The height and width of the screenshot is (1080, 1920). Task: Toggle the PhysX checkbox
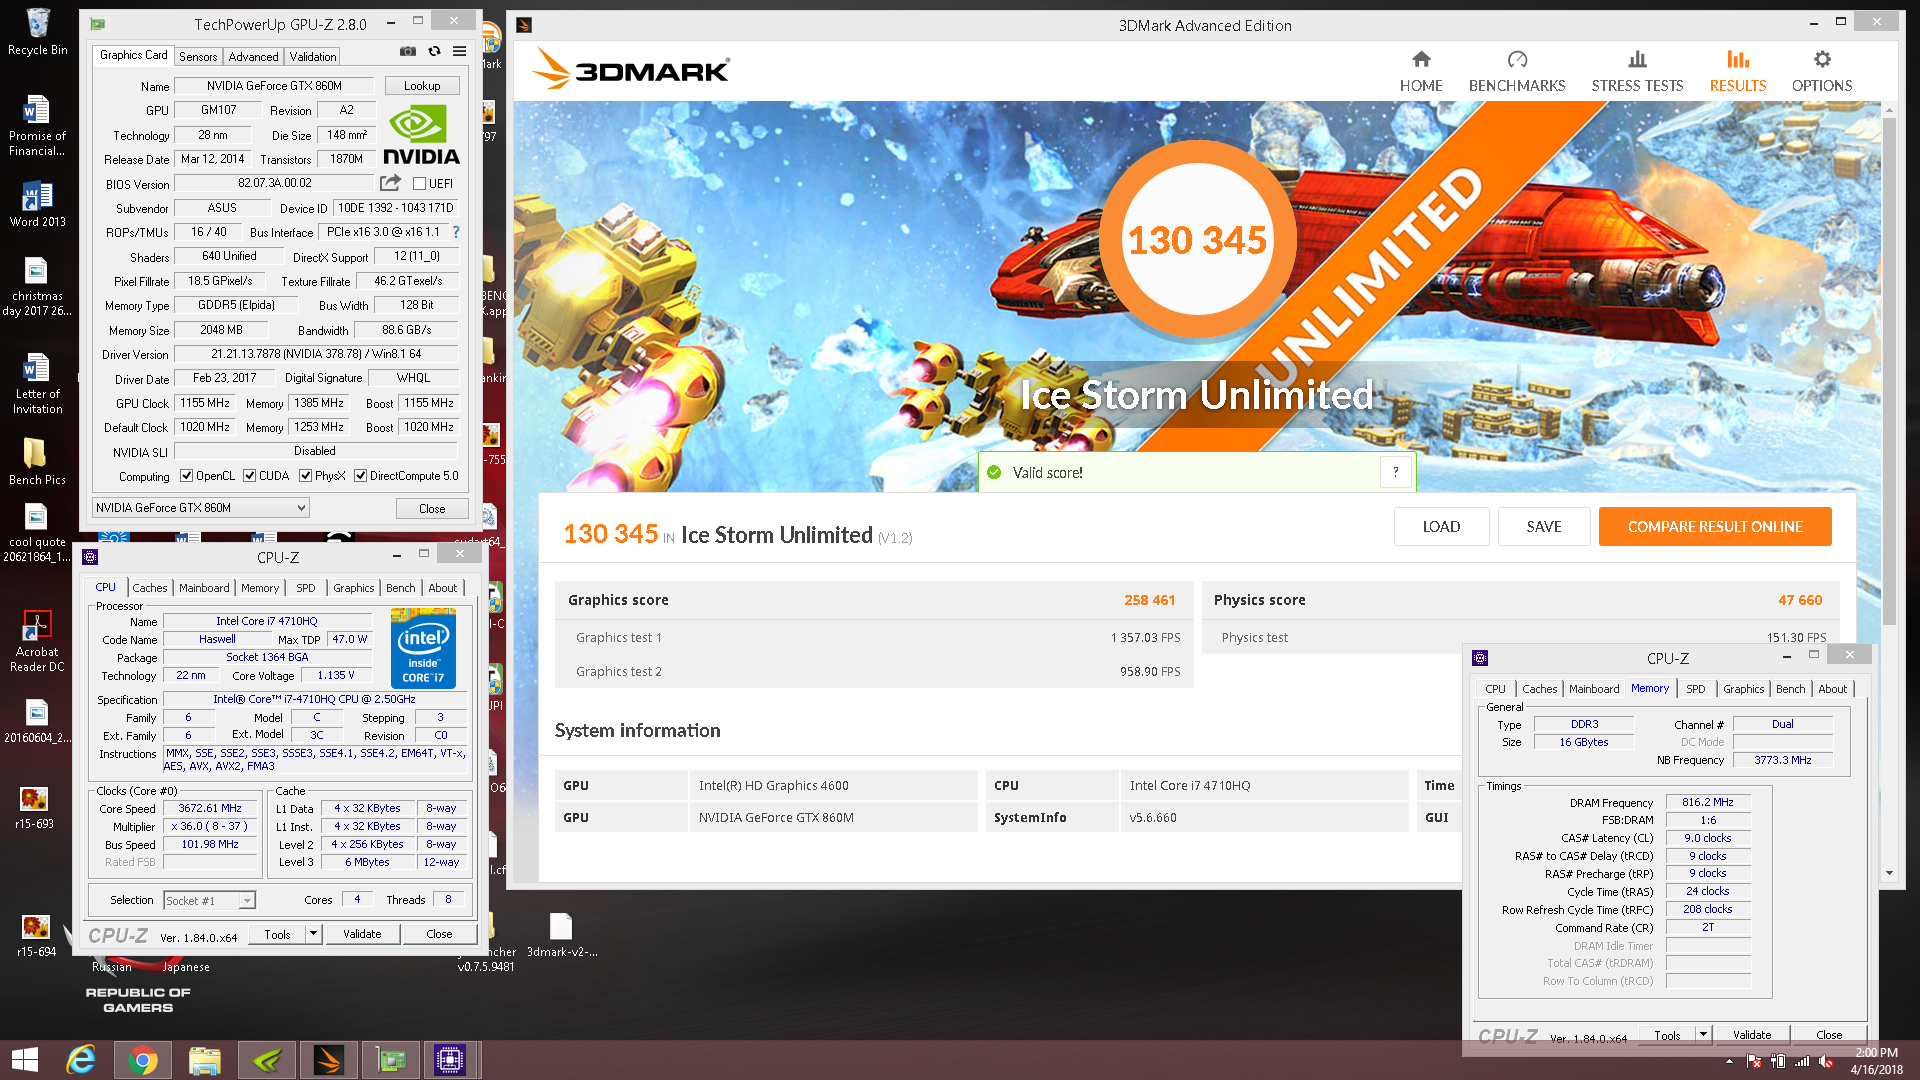[x=305, y=476]
